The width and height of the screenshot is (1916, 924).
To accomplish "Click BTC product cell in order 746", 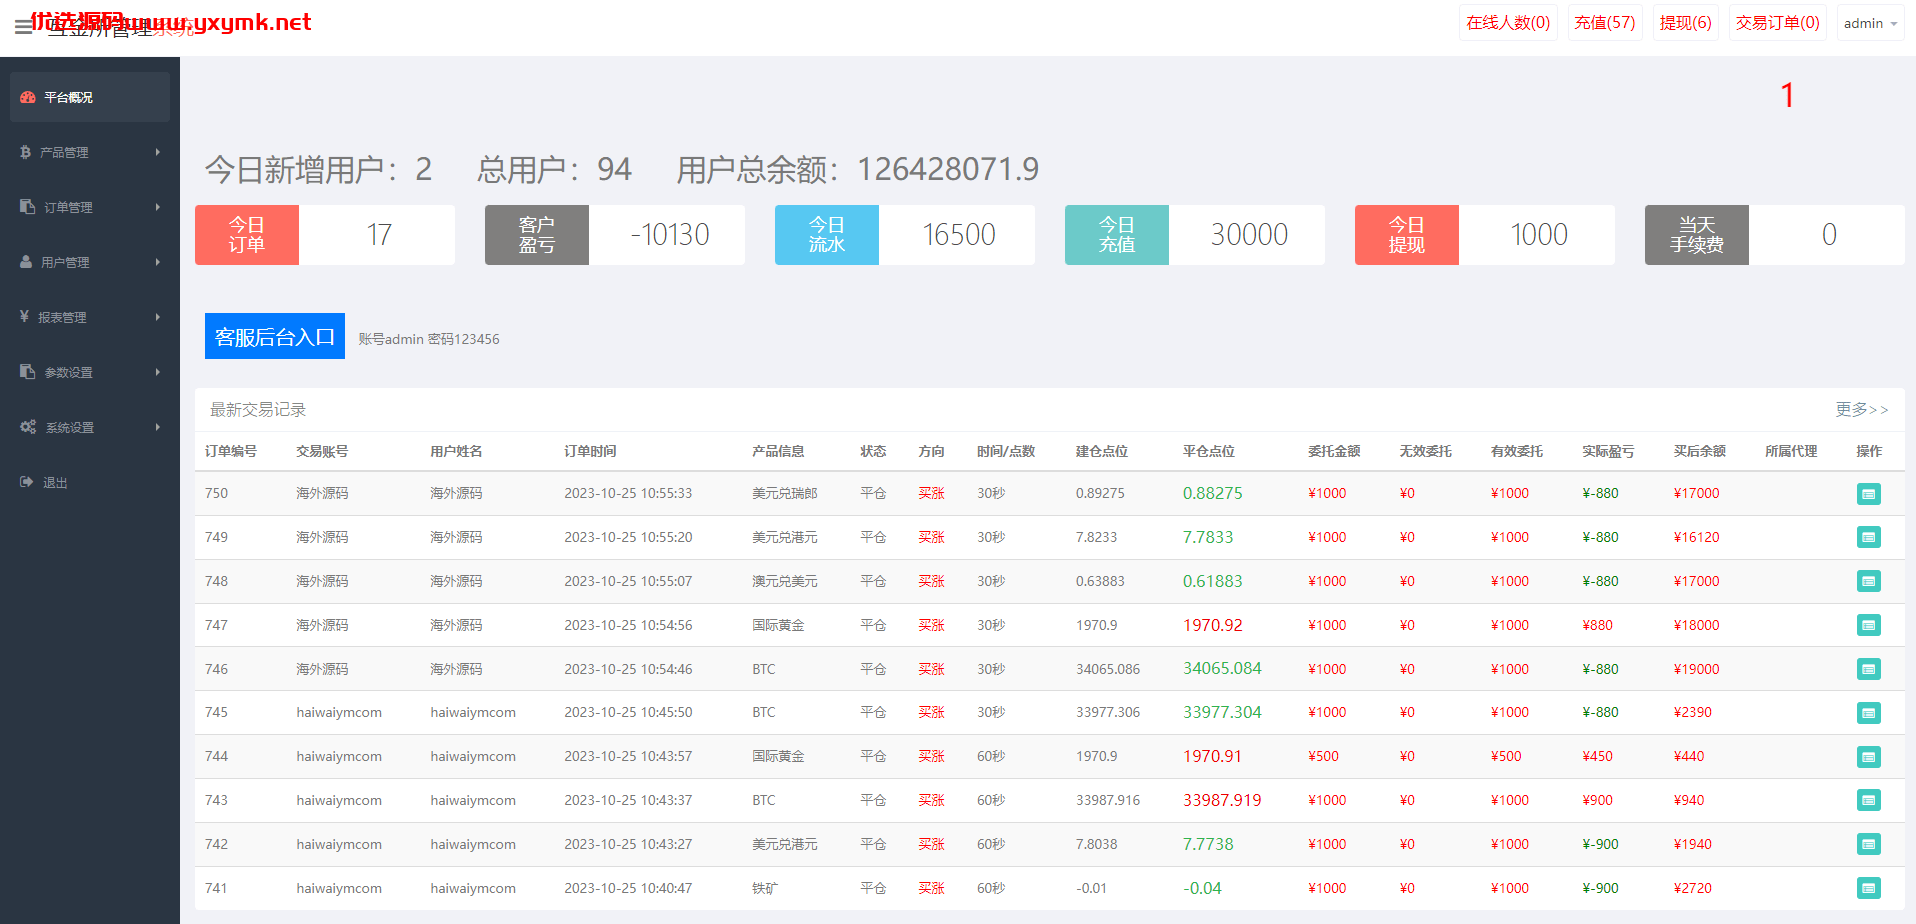I will coord(764,669).
